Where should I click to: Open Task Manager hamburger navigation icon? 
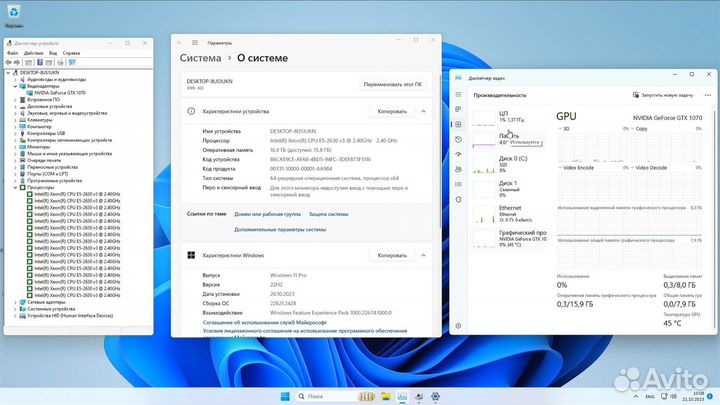click(x=458, y=95)
